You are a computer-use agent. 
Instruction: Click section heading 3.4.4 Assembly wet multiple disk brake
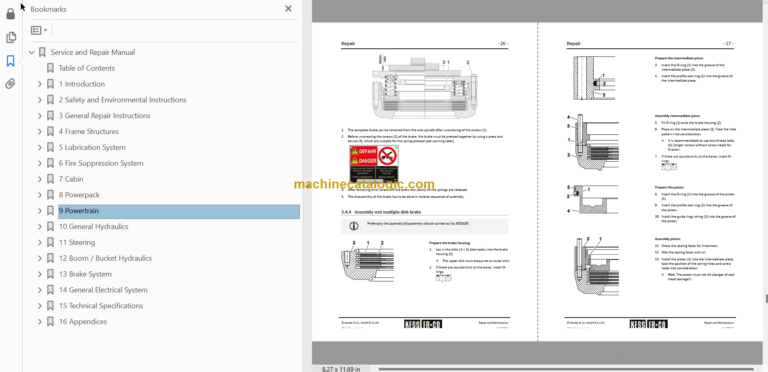(x=381, y=212)
